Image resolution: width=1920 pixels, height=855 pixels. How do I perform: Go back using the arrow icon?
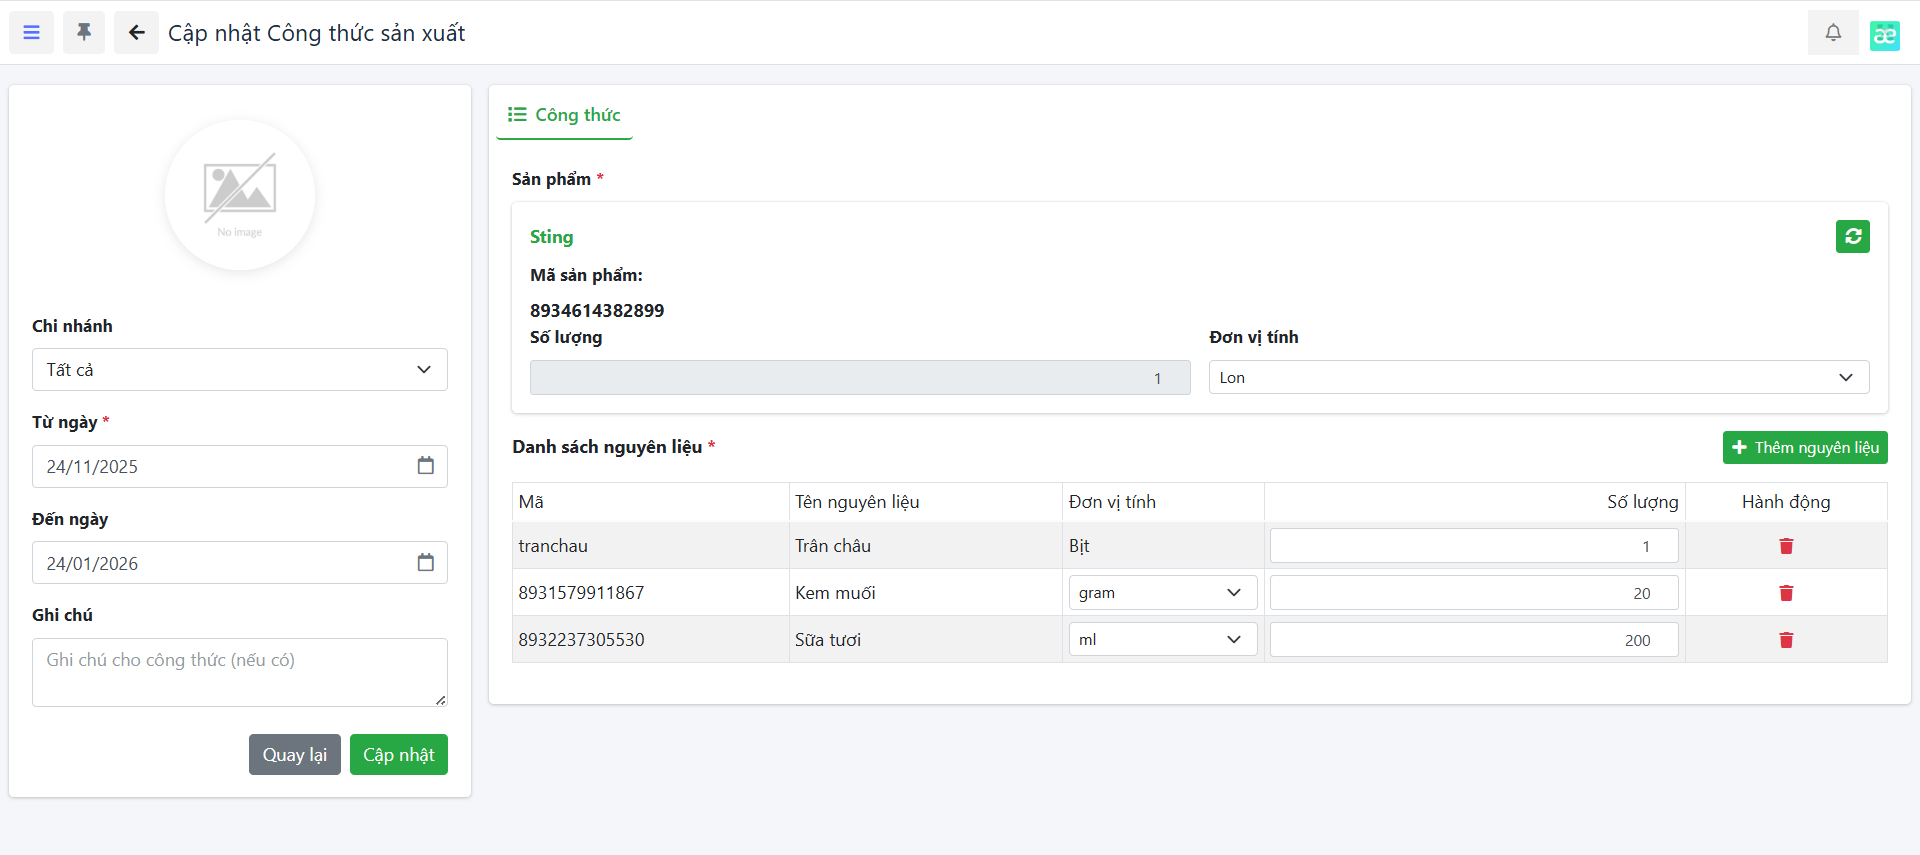click(136, 33)
